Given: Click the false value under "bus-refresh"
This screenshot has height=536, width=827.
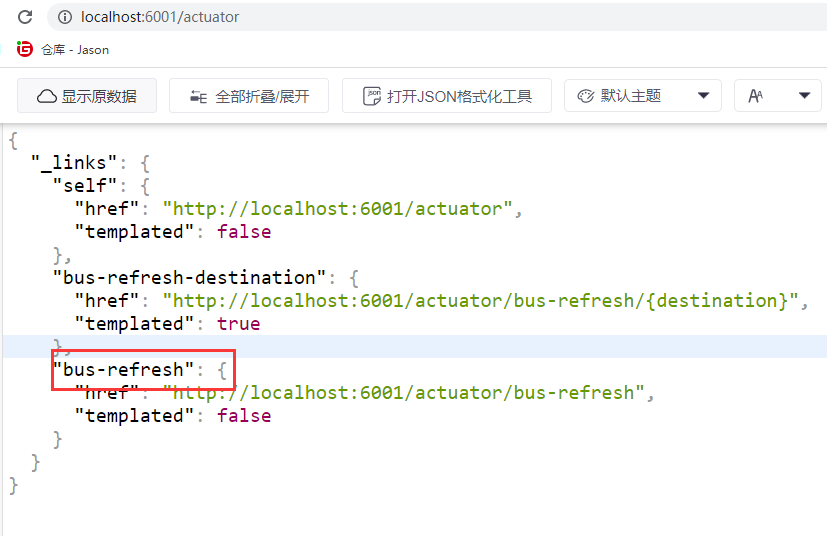Looking at the screenshot, I should (244, 416).
